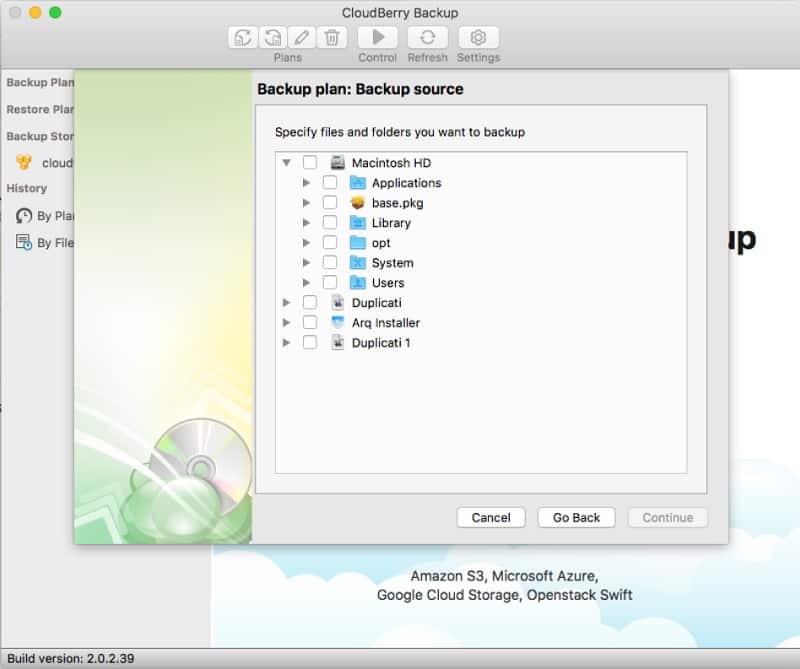Expand the Arq Installer volume
The image size is (800, 669).
[x=286, y=322]
